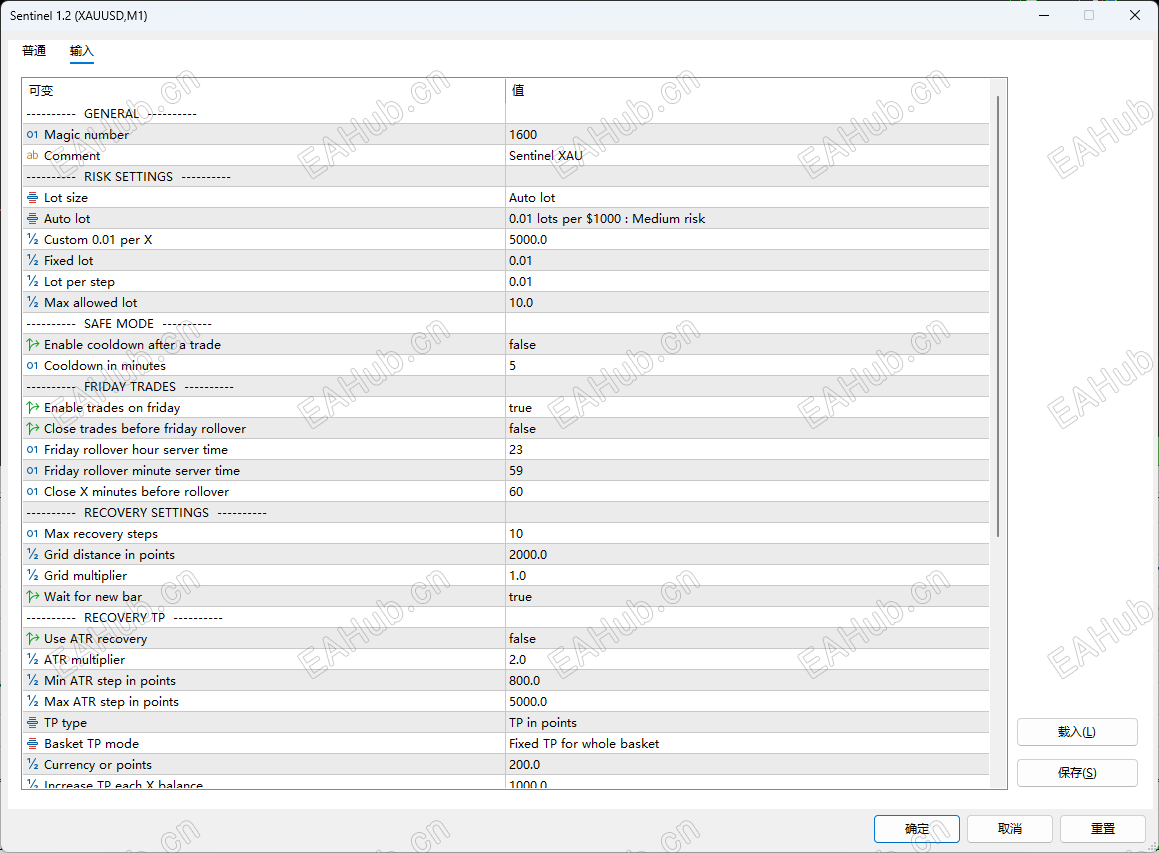Click the double icon beside Grid multiplier

pos(33,575)
